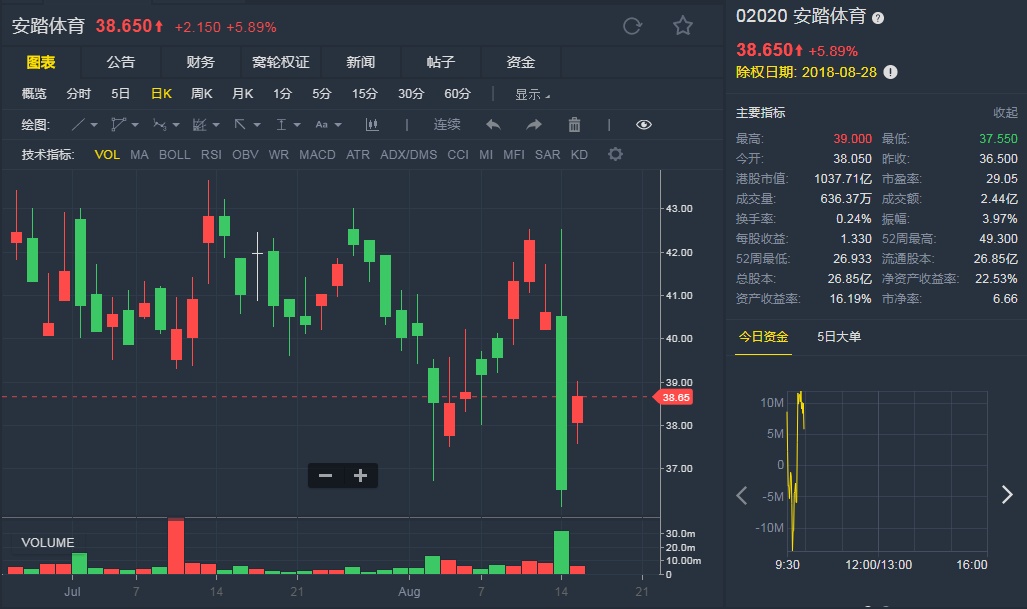Select the line drawing tool

coord(78,124)
